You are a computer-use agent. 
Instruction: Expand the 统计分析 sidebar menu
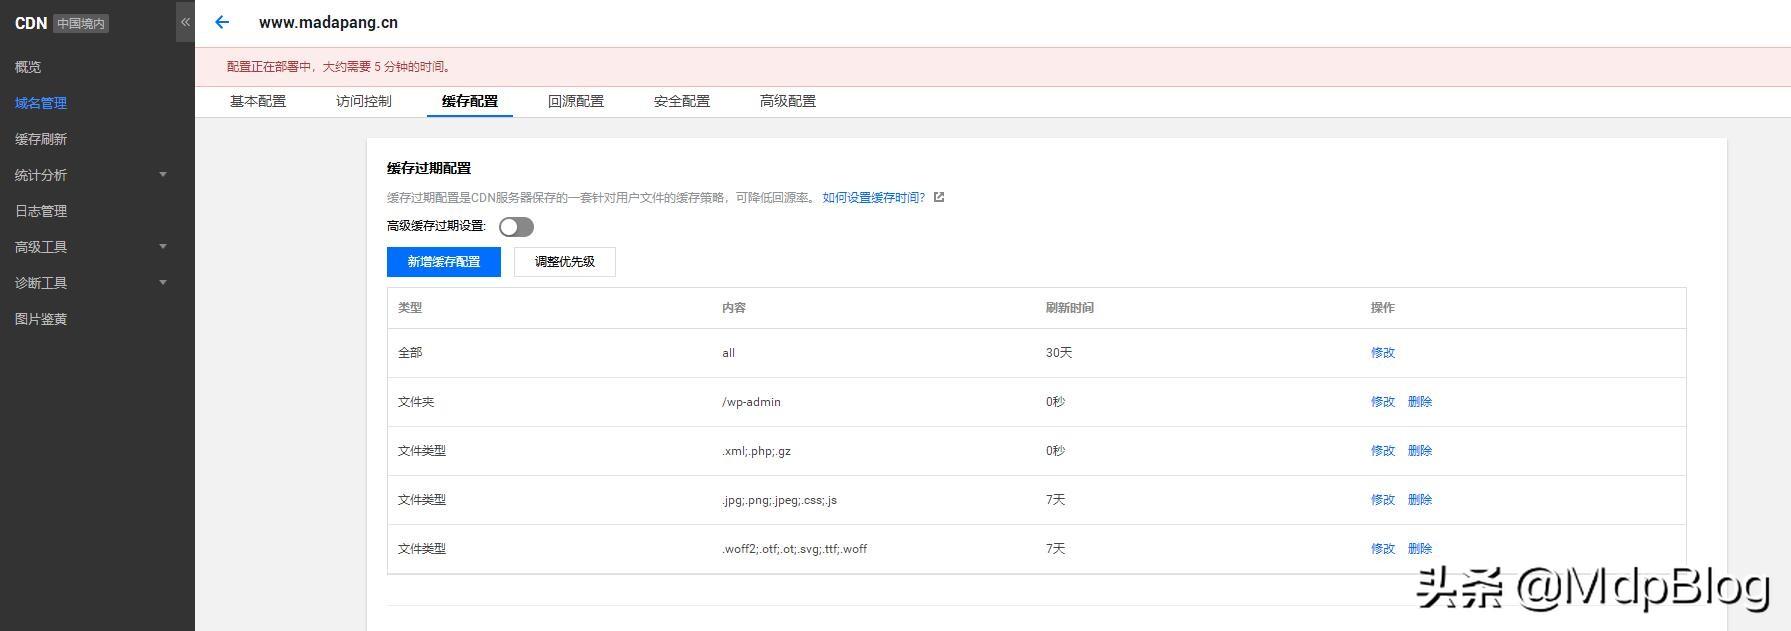(92, 175)
